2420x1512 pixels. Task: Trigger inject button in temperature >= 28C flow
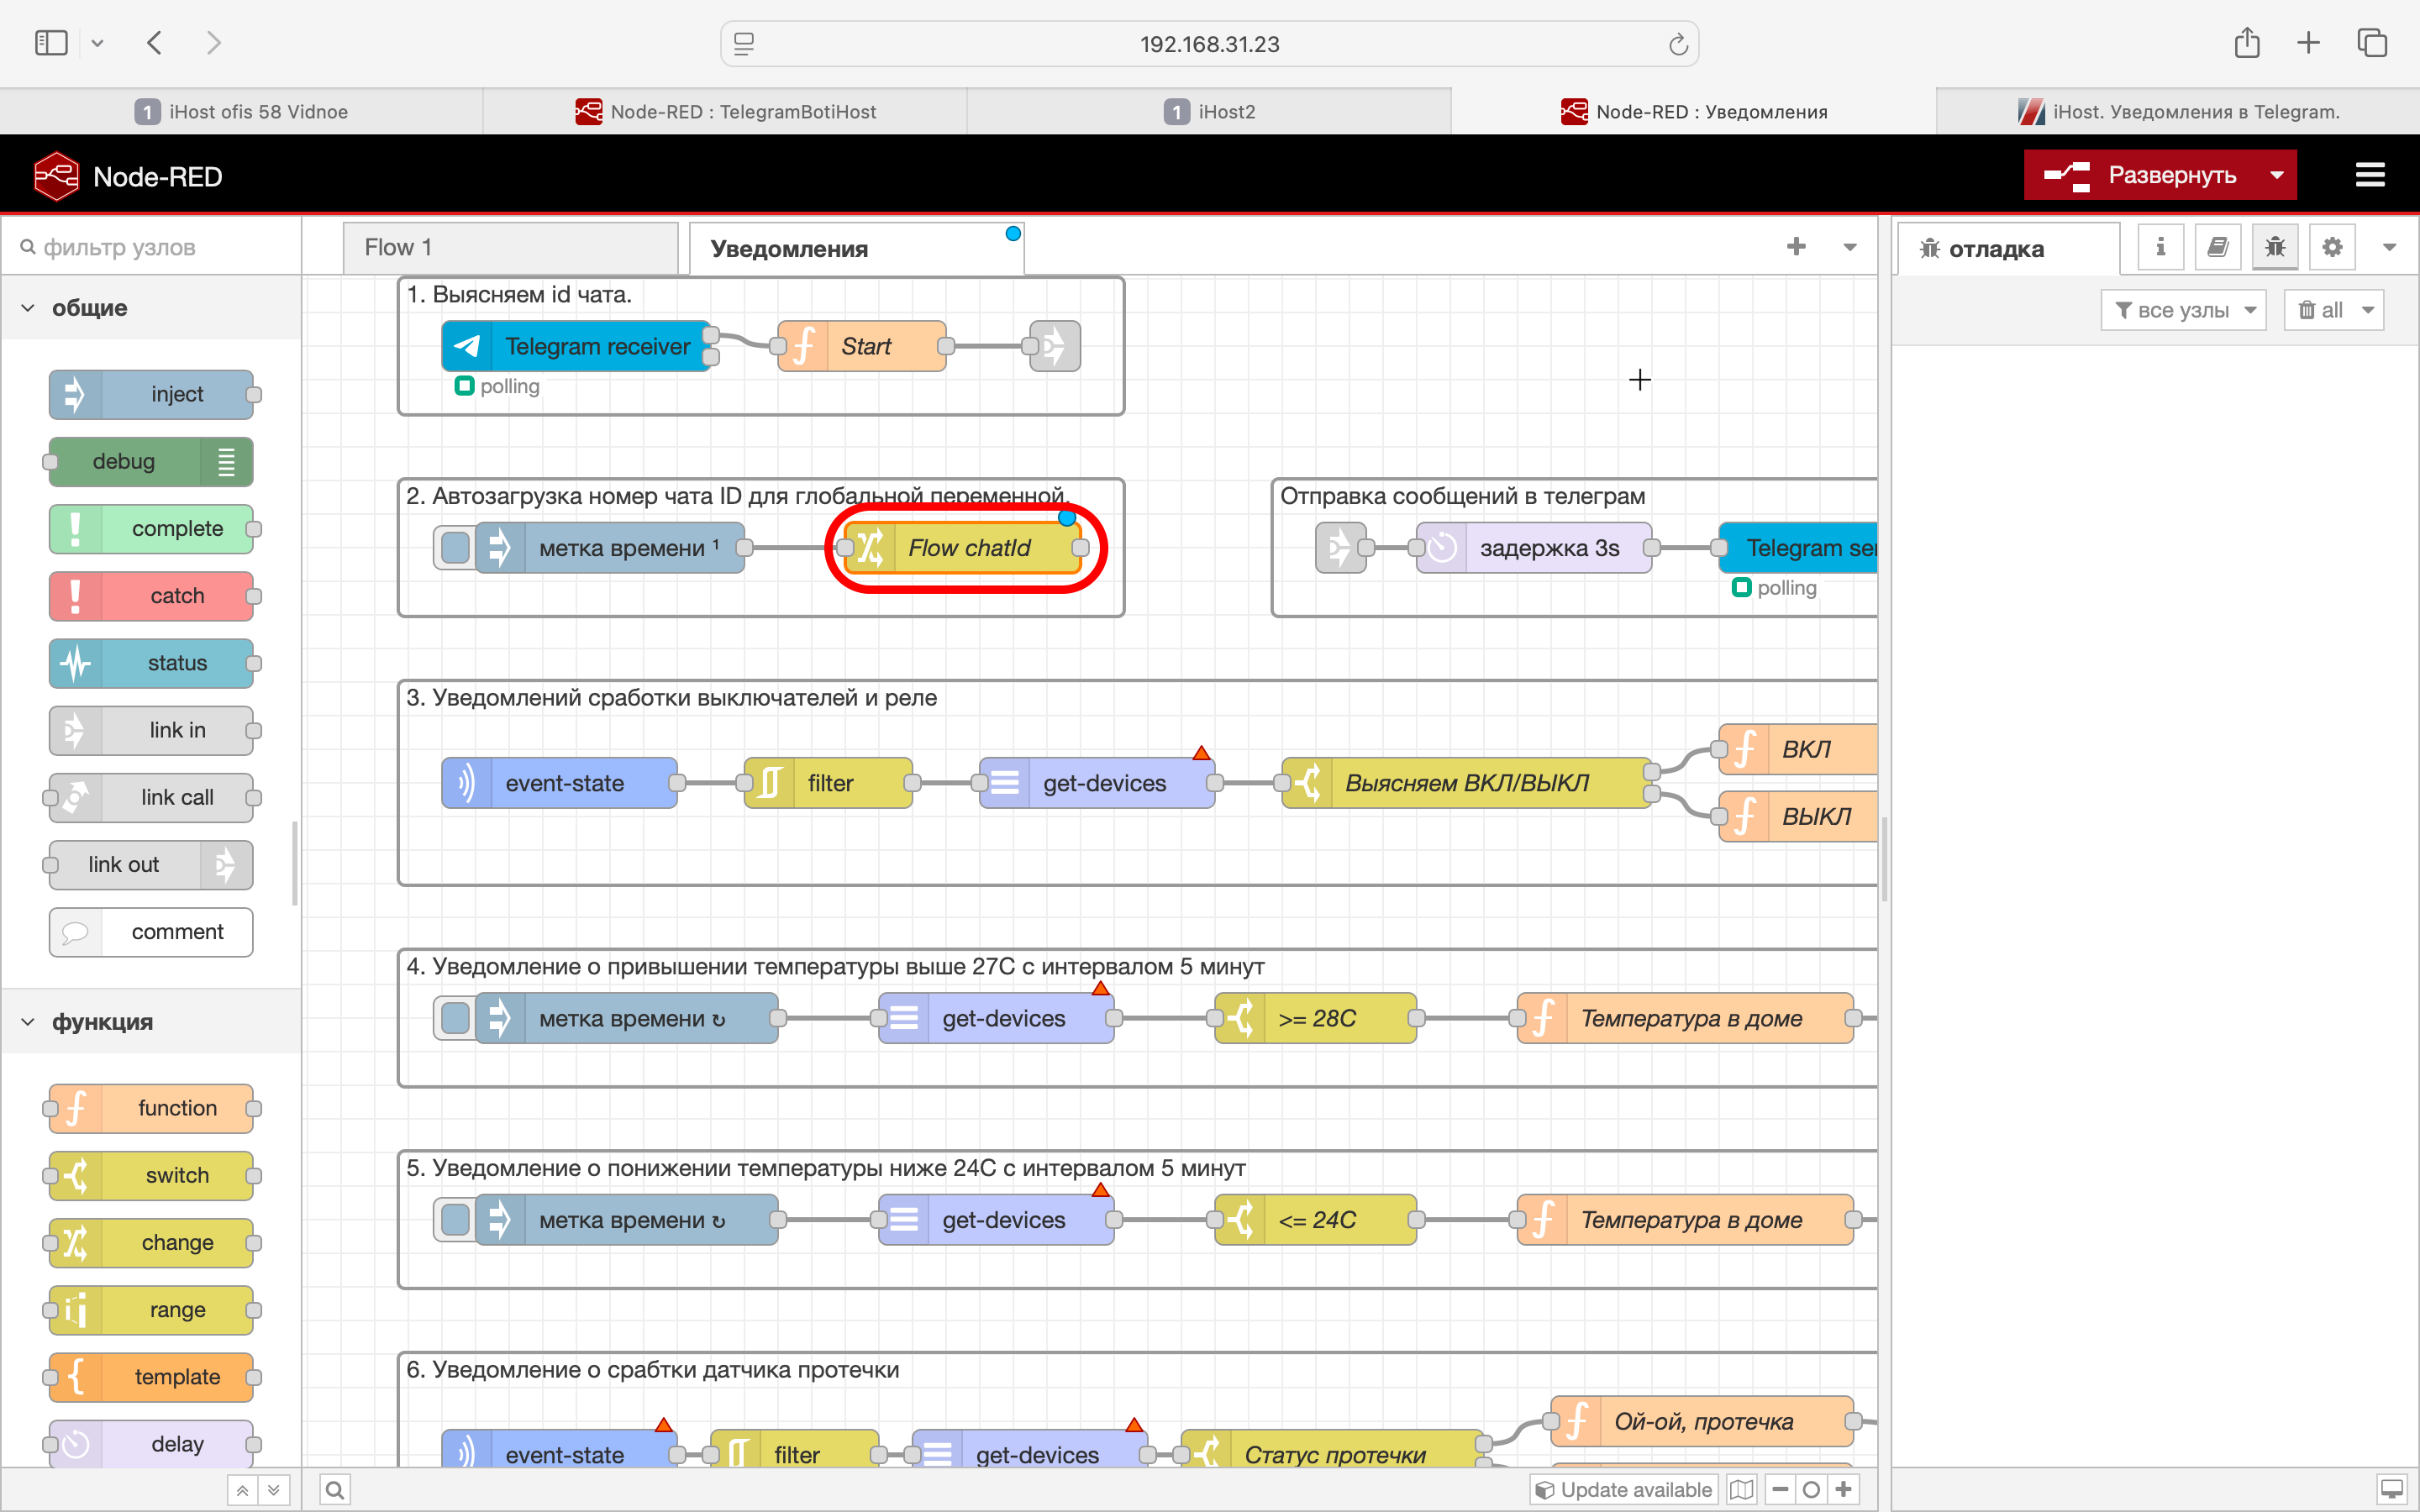point(455,1019)
